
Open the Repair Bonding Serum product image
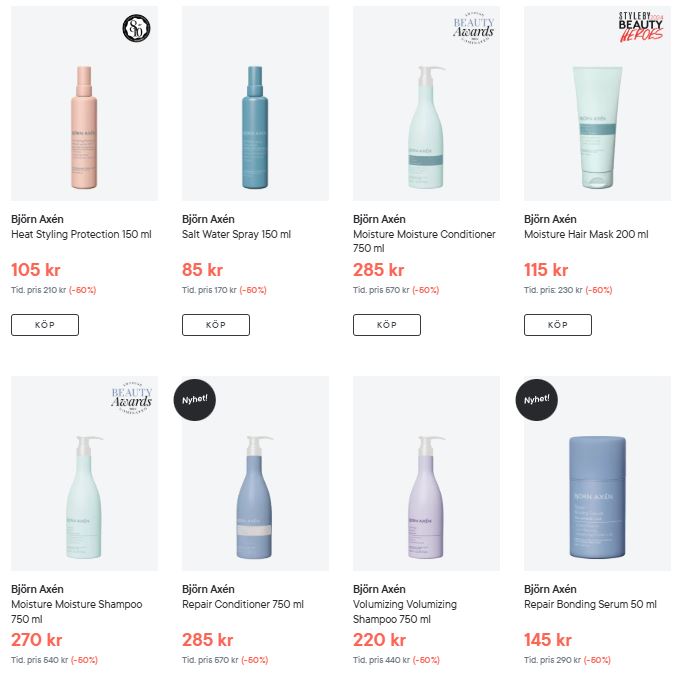[x=597, y=497]
